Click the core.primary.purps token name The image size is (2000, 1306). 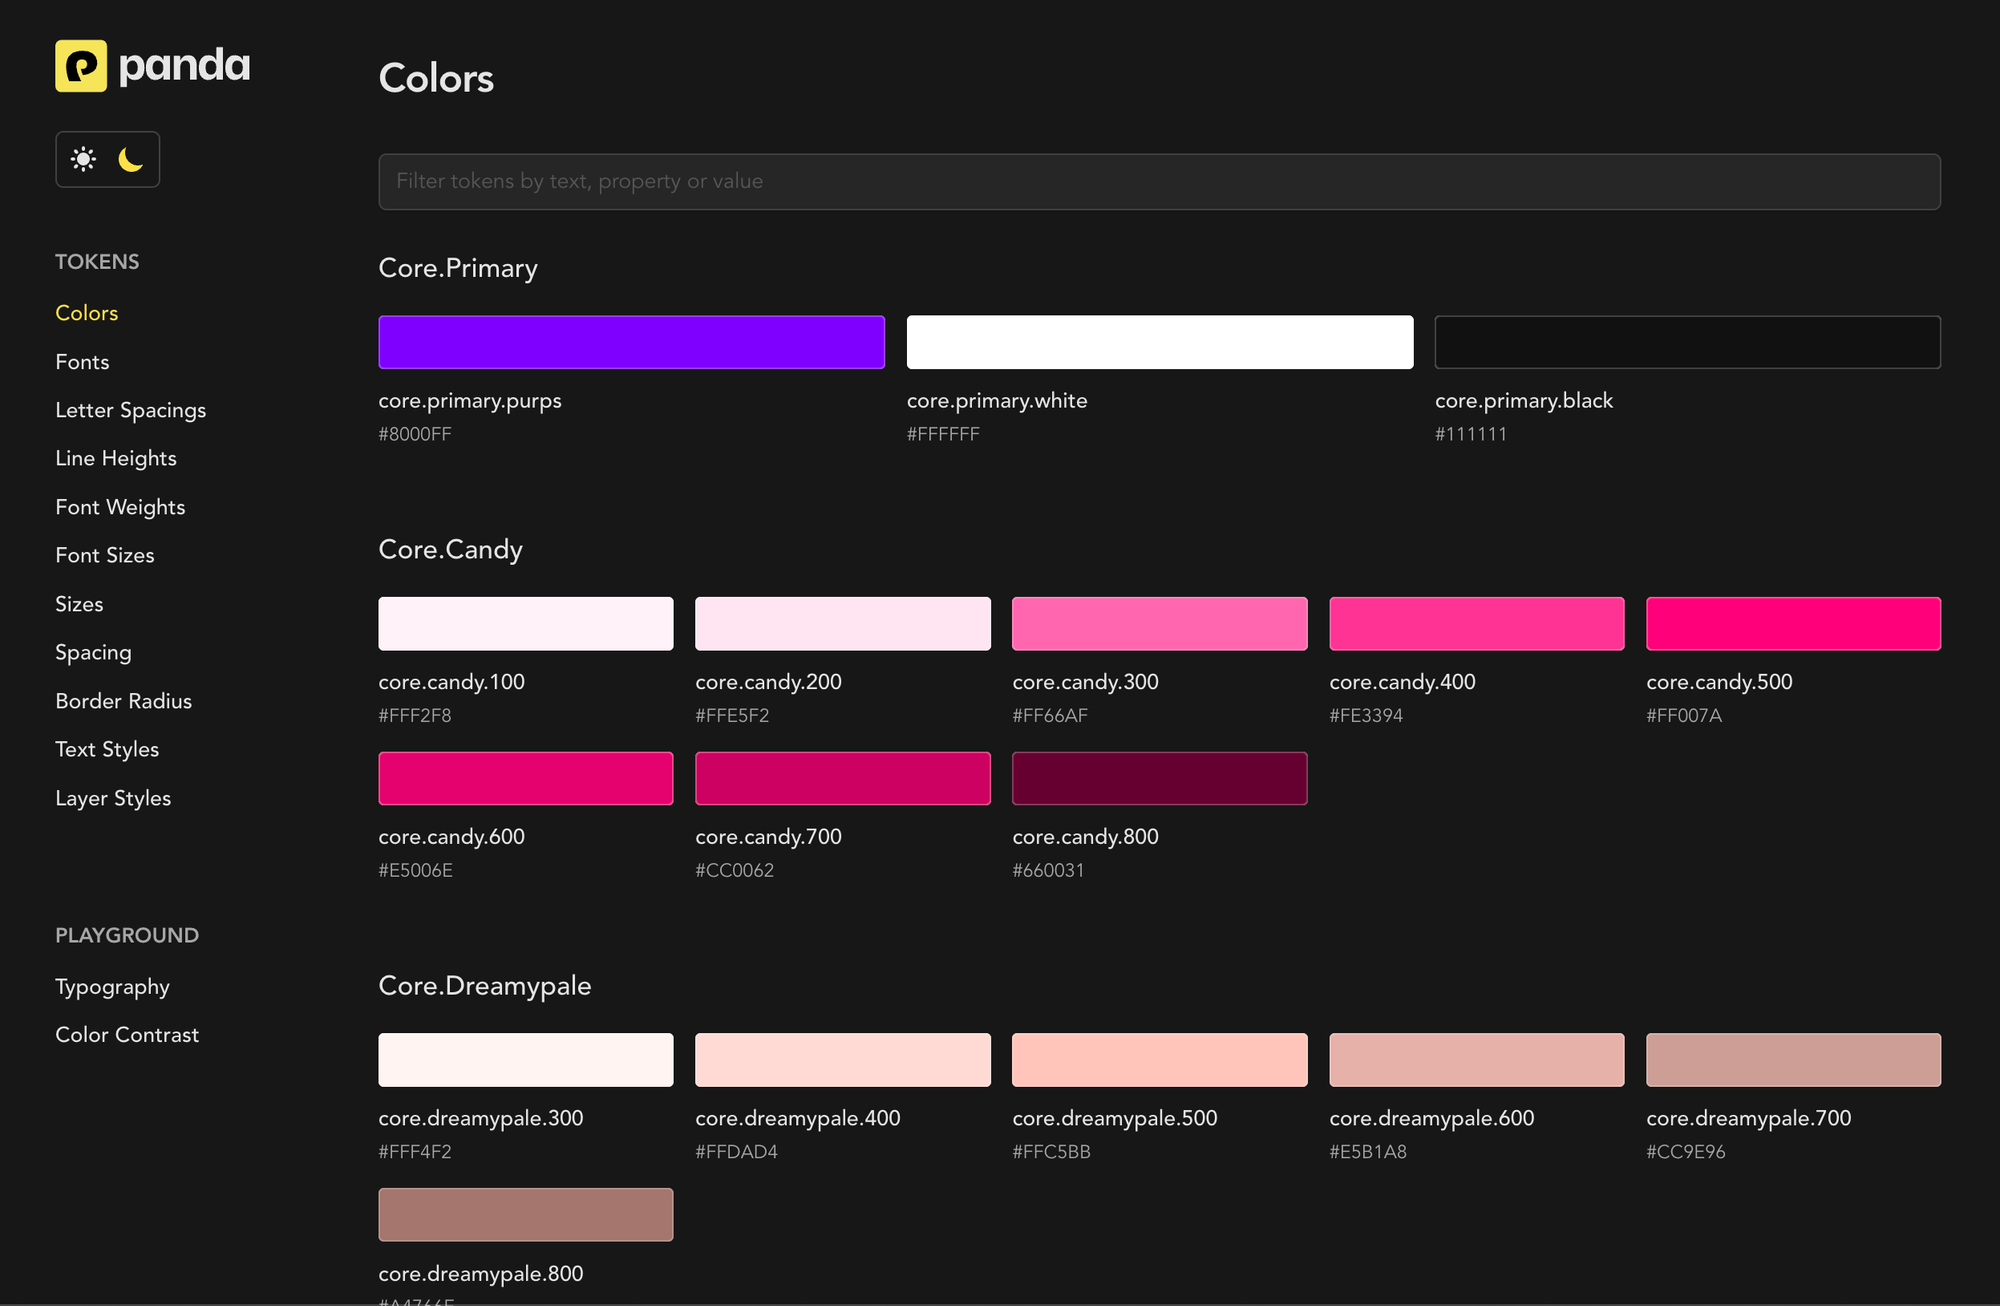click(x=470, y=401)
